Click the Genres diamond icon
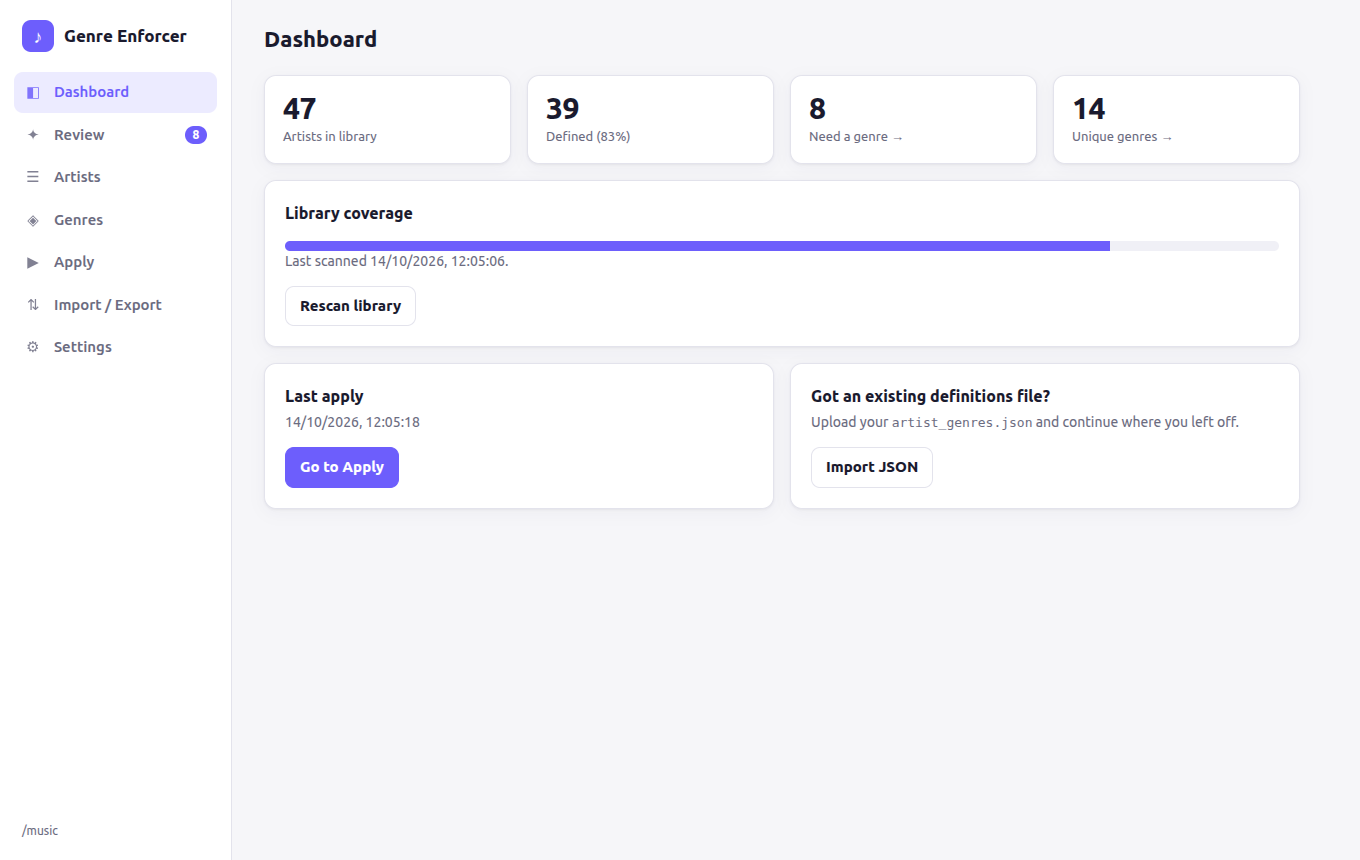 (33, 220)
